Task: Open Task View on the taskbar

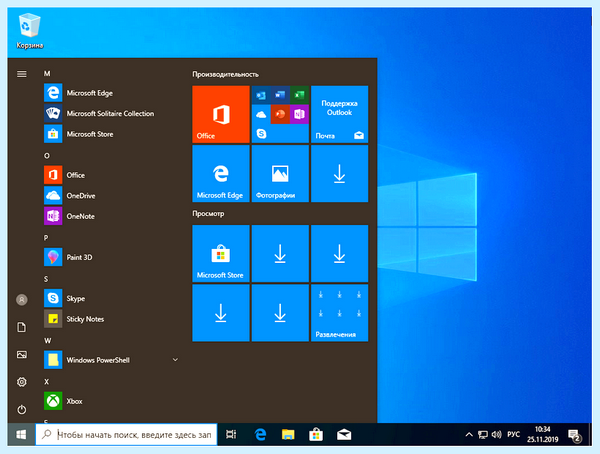Action: (x=231, y=434)
